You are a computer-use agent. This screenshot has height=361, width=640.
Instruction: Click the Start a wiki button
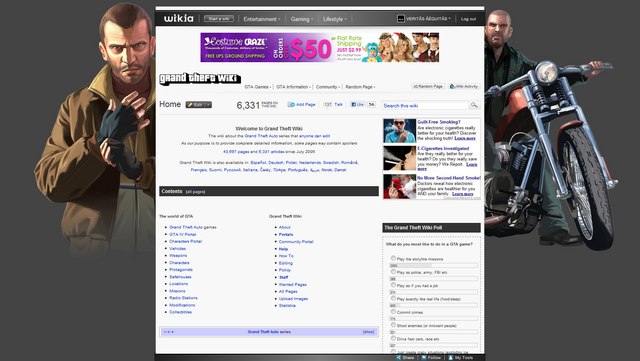pos(219,19)
